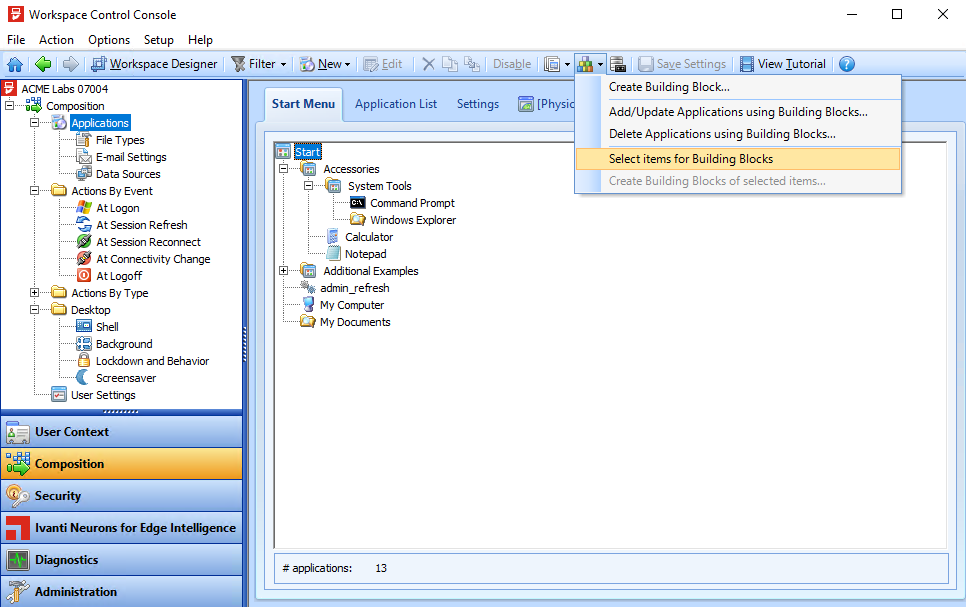Select the At Logon icon
This screenshot has width=966, height=607.
click(x=84, y=208)
